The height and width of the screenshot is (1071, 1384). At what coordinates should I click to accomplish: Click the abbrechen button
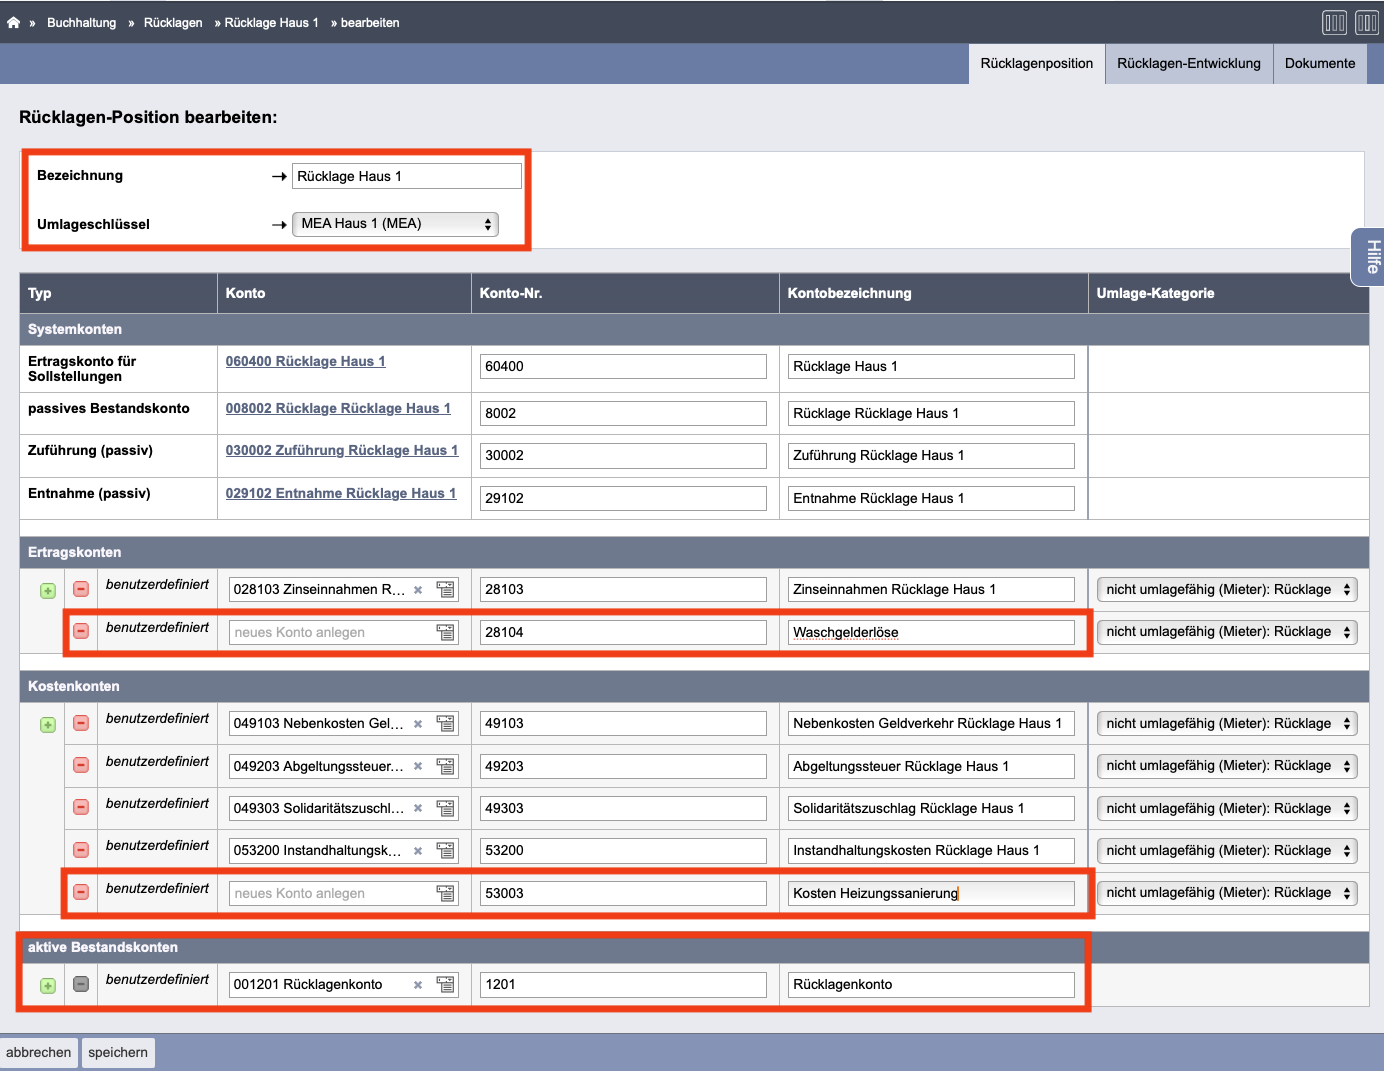coord(39,1052)
